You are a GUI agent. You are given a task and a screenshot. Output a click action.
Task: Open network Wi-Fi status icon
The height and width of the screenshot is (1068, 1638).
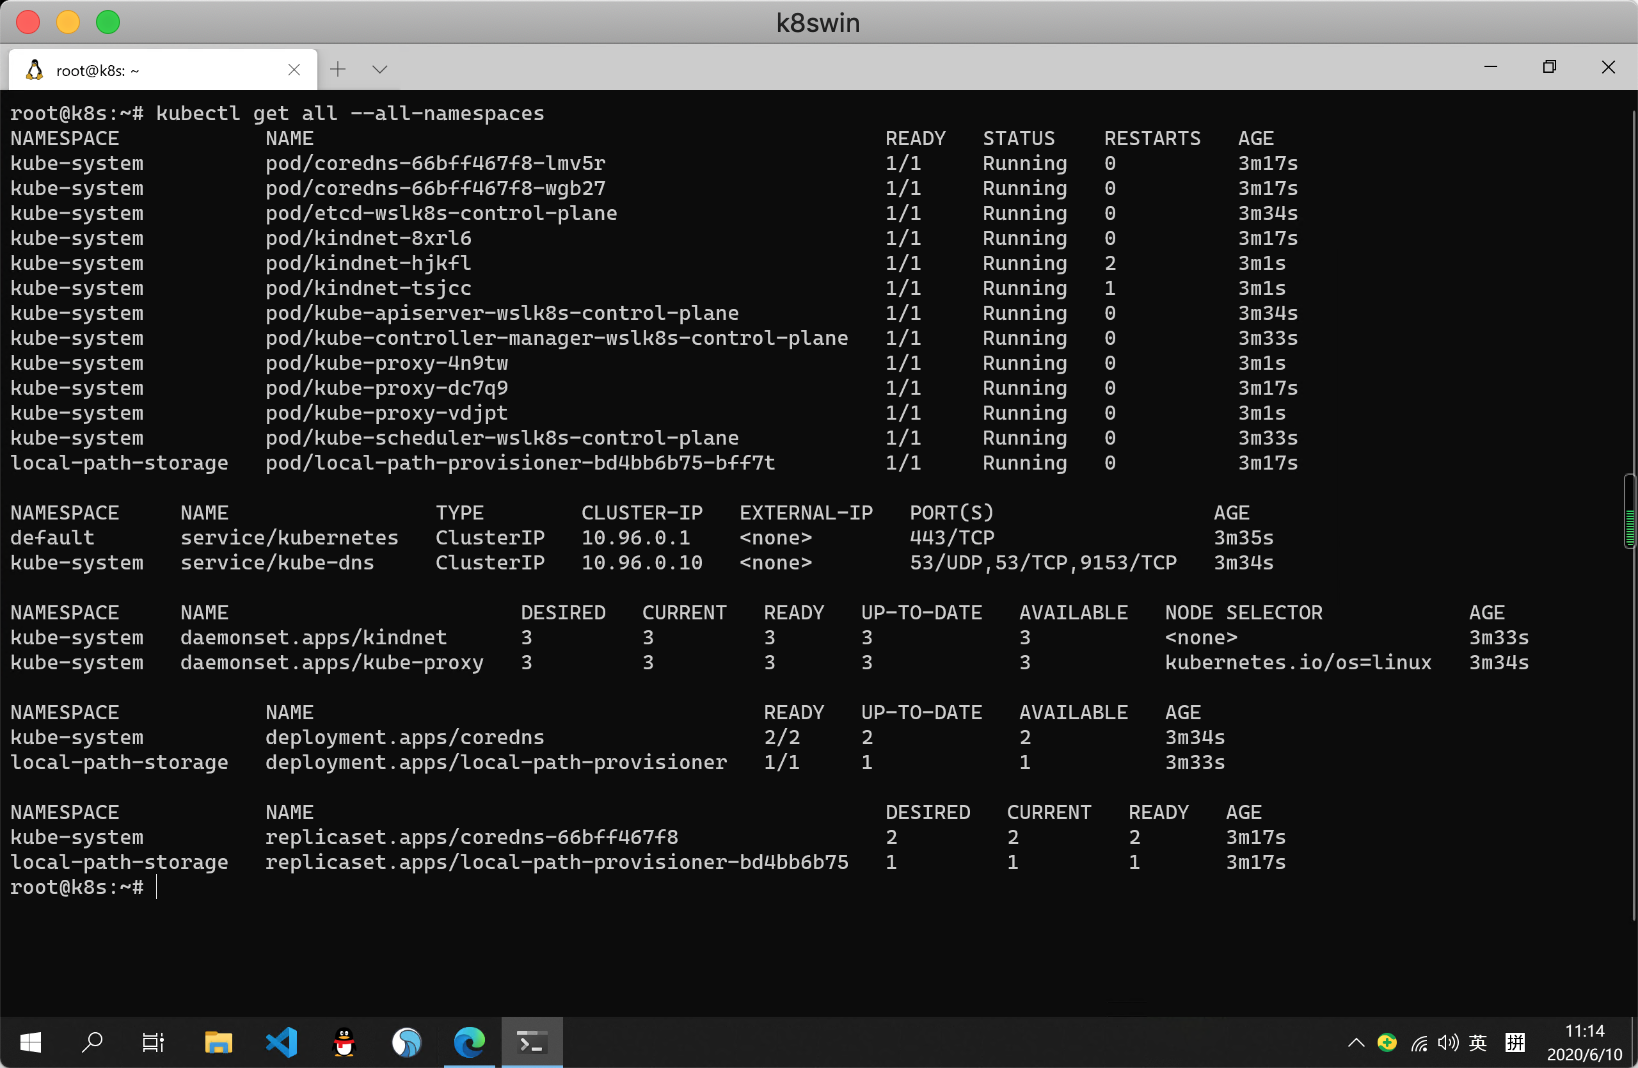(x=1419, y=1044)
